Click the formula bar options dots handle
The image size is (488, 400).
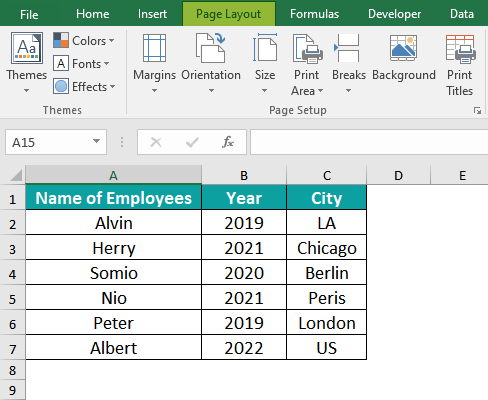[122, 142]
